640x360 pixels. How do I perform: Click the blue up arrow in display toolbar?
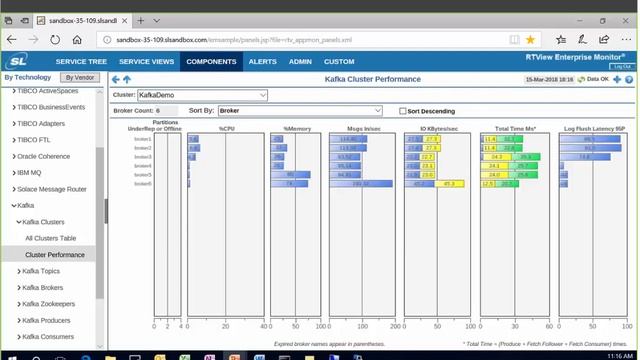coord(127,79)
